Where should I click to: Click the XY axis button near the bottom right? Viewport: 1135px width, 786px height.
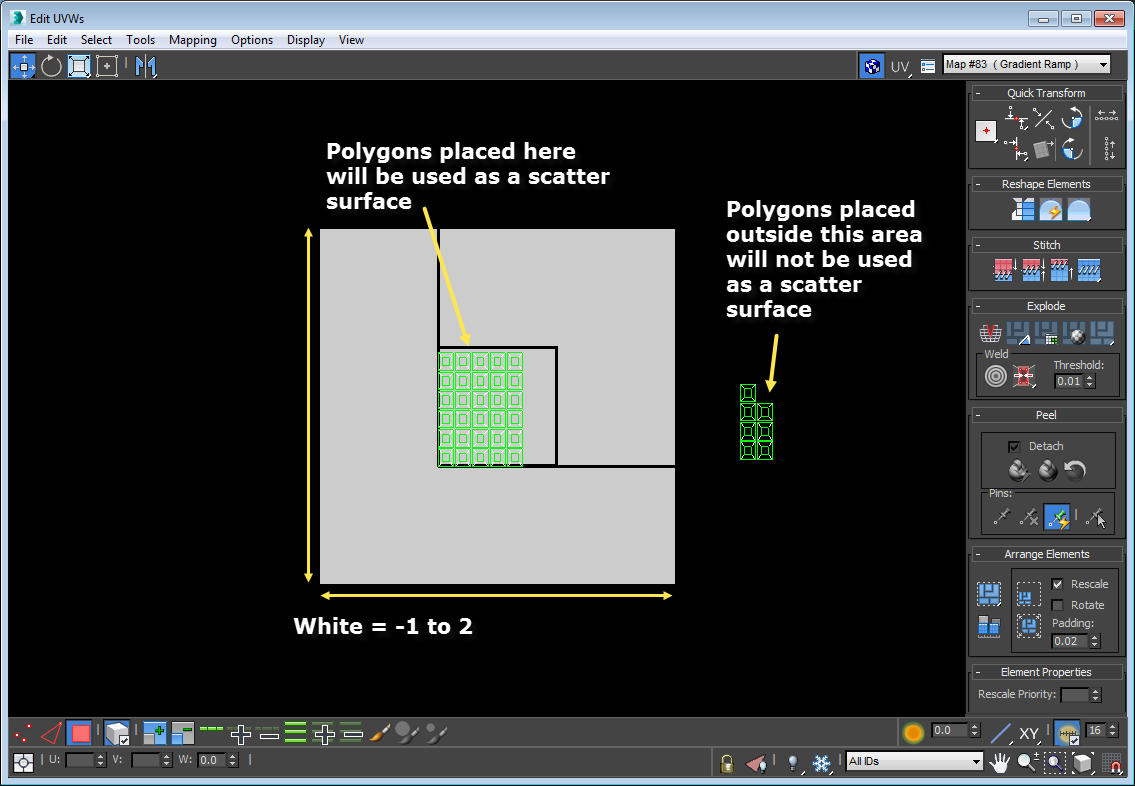coord(1028,733)
